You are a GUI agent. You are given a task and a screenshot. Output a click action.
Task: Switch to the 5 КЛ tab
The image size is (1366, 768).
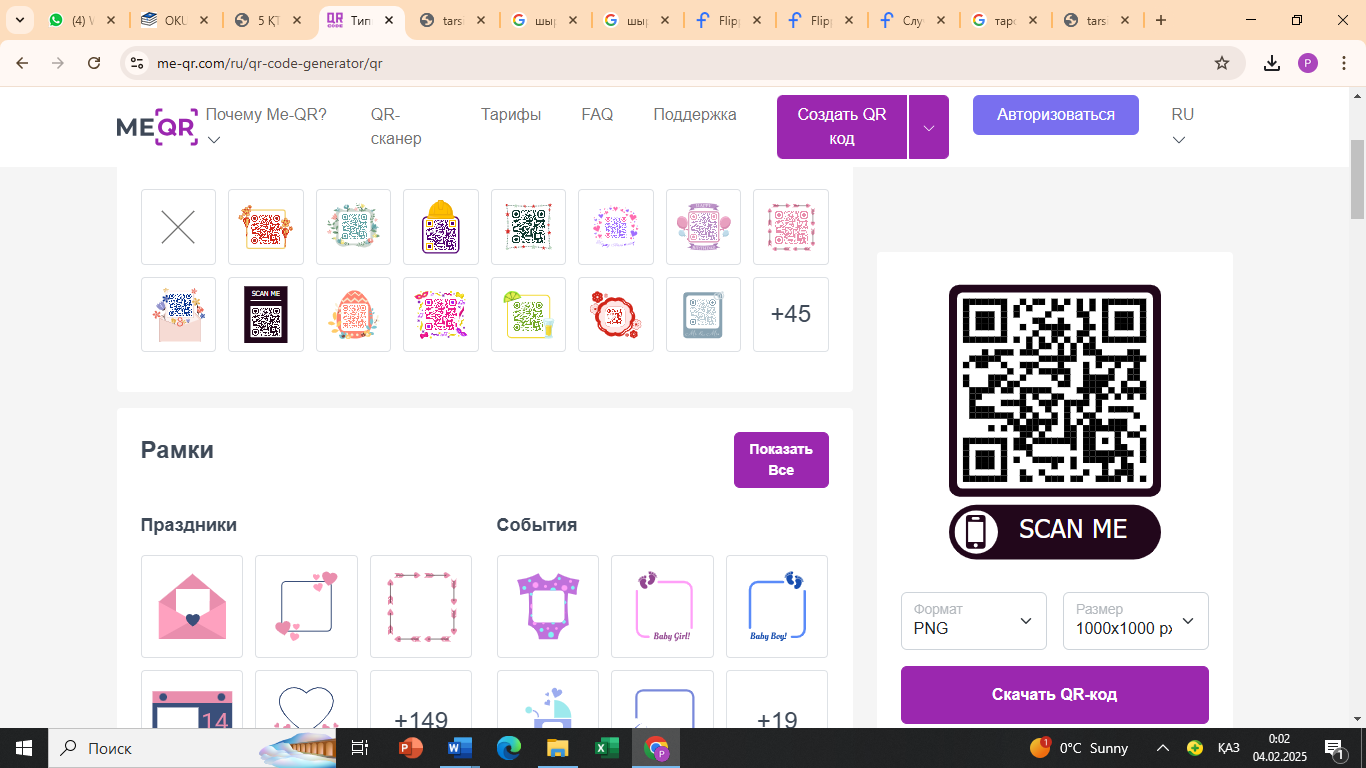pos(268,20)
